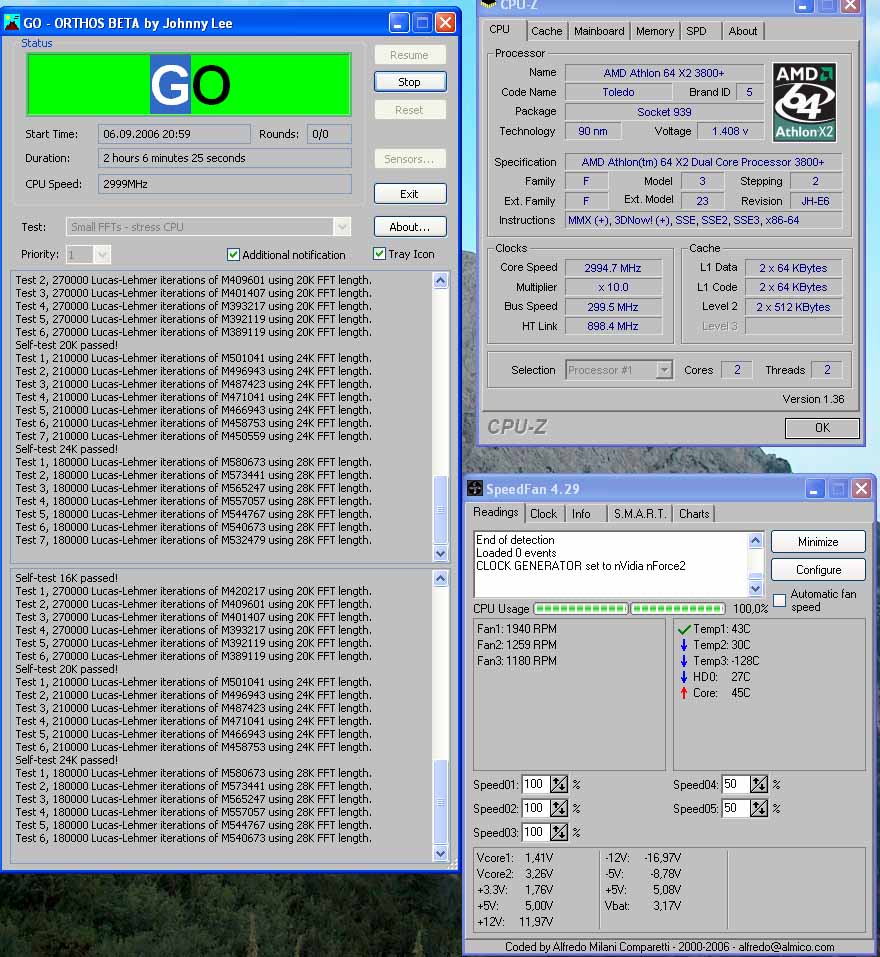Open the Priority dropdown

pyautogui.click(x=102, y=255)
